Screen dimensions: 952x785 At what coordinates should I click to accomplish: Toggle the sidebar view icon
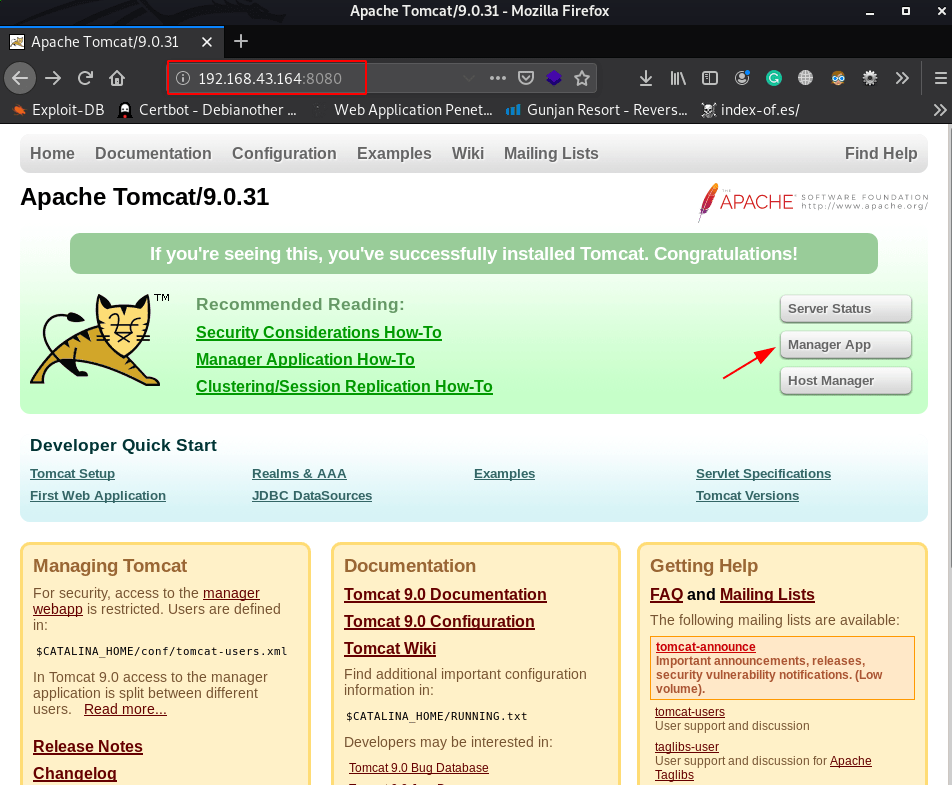click(x=710, y=78)
